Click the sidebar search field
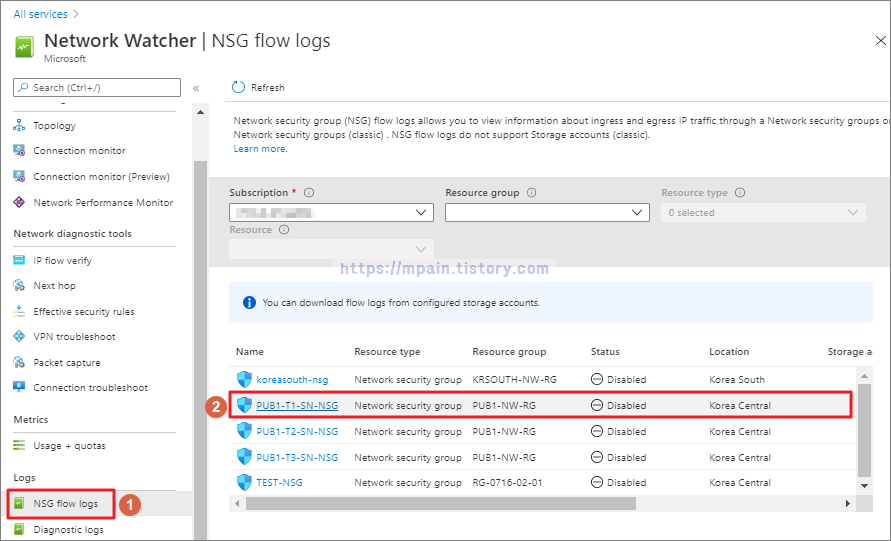 [x=97, y=88]
